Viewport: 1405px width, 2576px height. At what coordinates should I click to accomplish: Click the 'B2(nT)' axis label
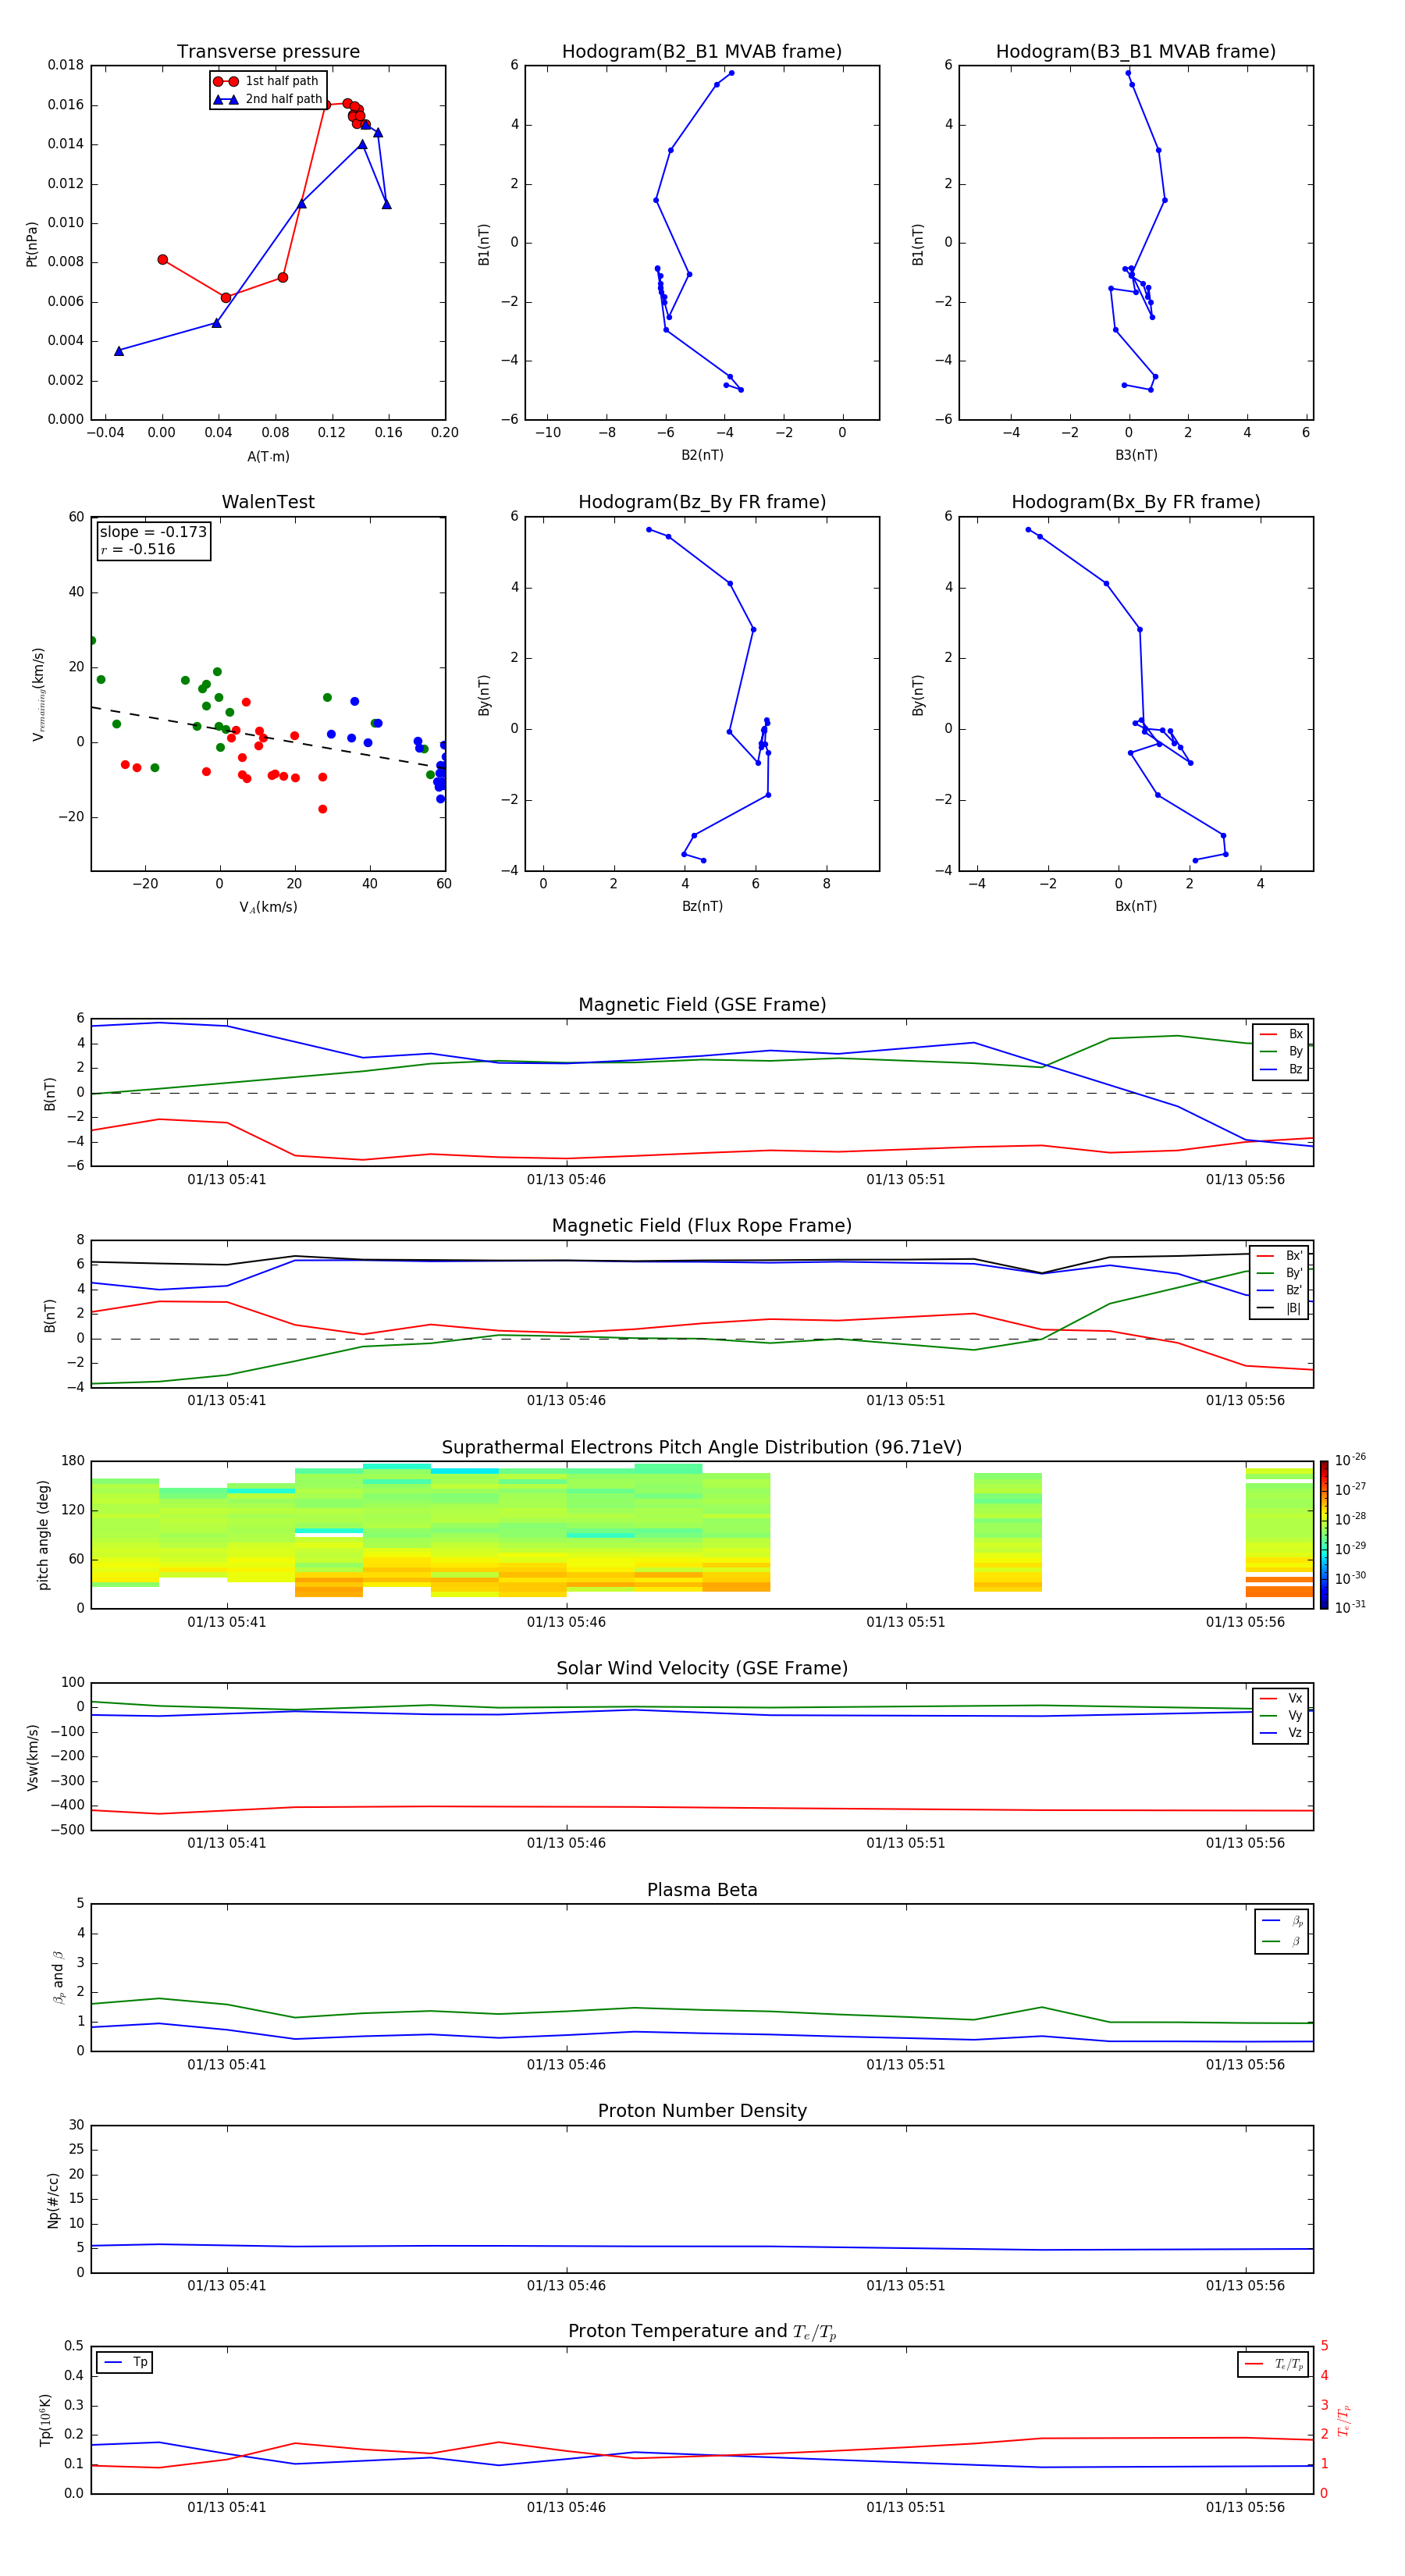(x=702, y=455)
